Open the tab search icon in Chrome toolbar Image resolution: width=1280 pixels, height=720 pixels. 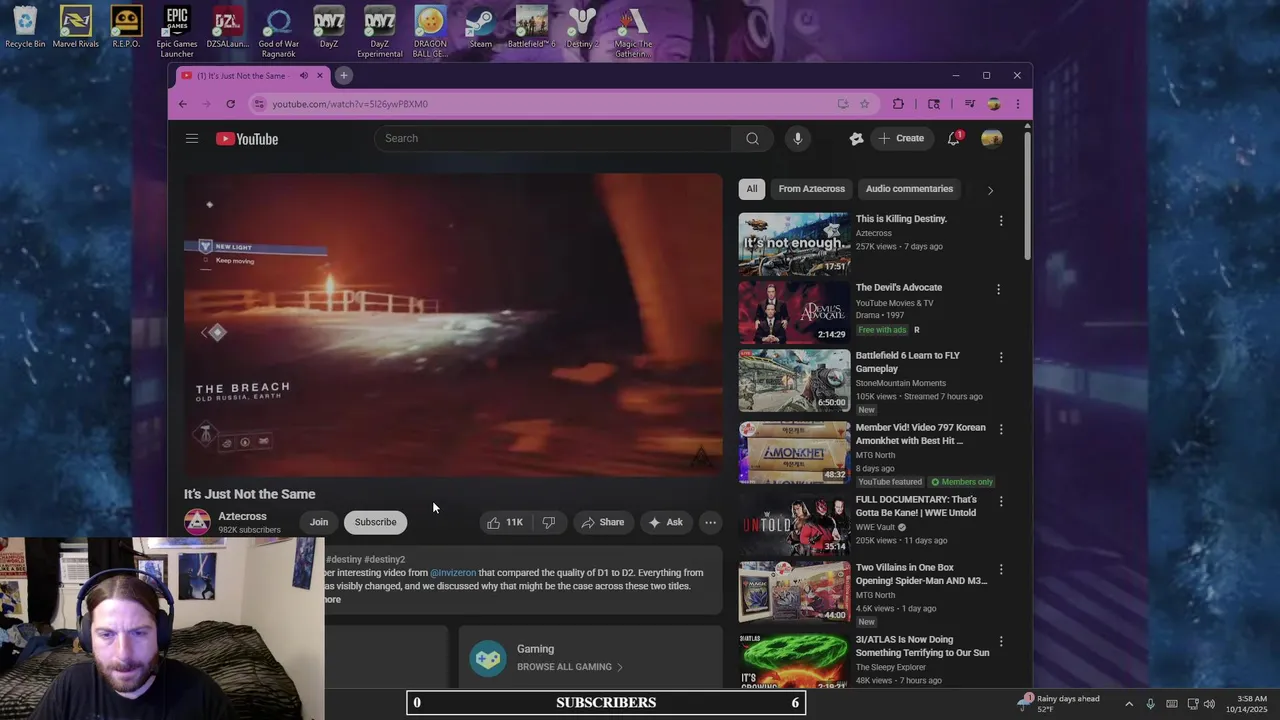click(934, 104)
